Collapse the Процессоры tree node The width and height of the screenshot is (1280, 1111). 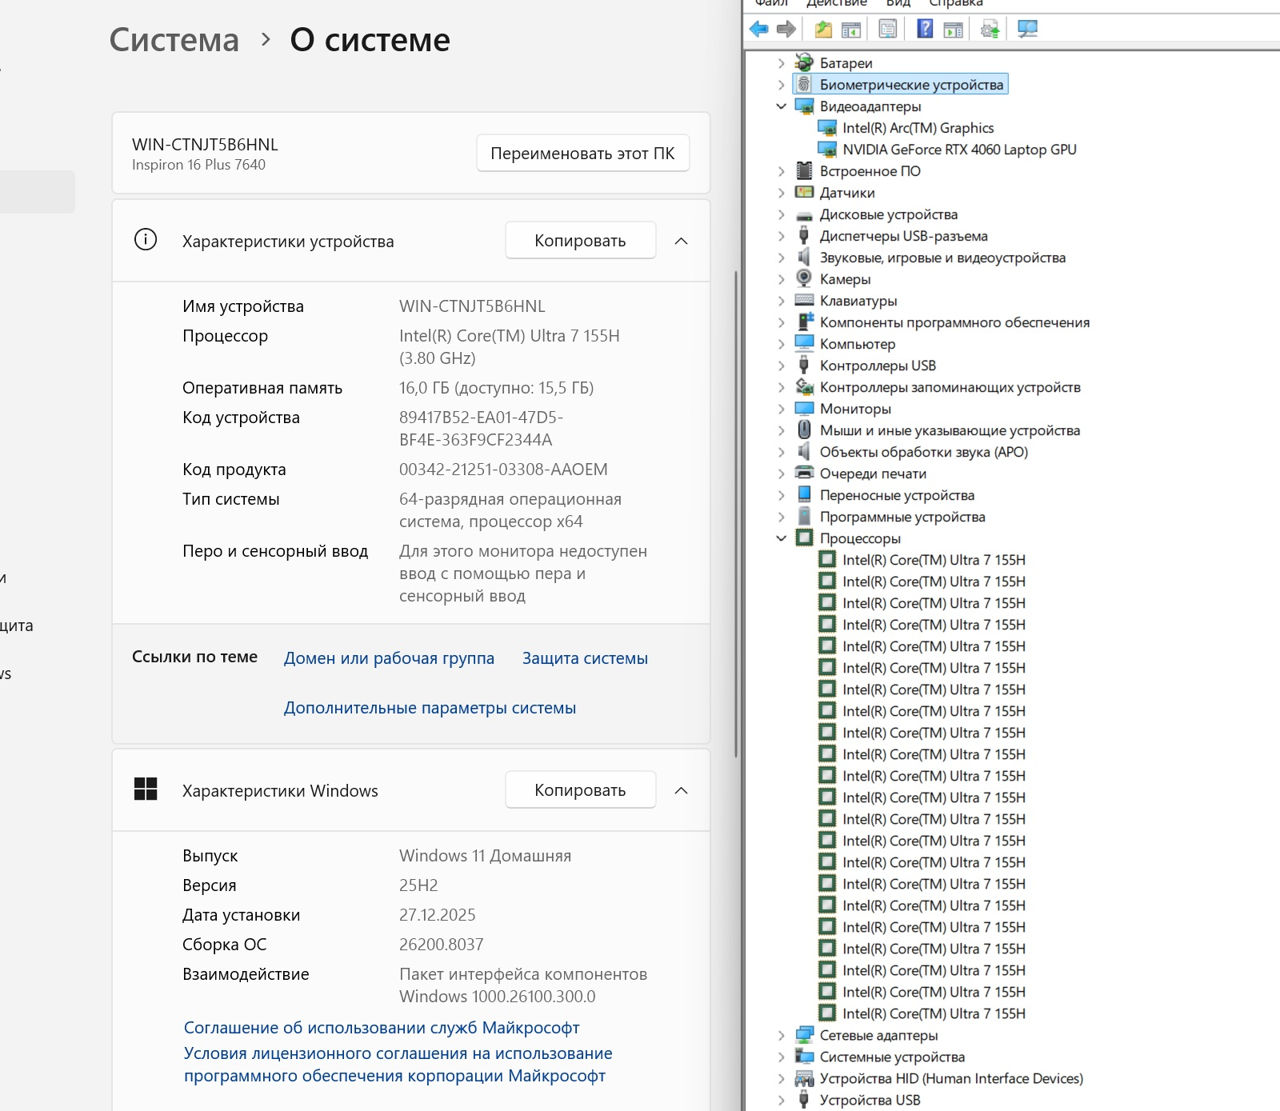pyautogui.click(x=781, y=539)
